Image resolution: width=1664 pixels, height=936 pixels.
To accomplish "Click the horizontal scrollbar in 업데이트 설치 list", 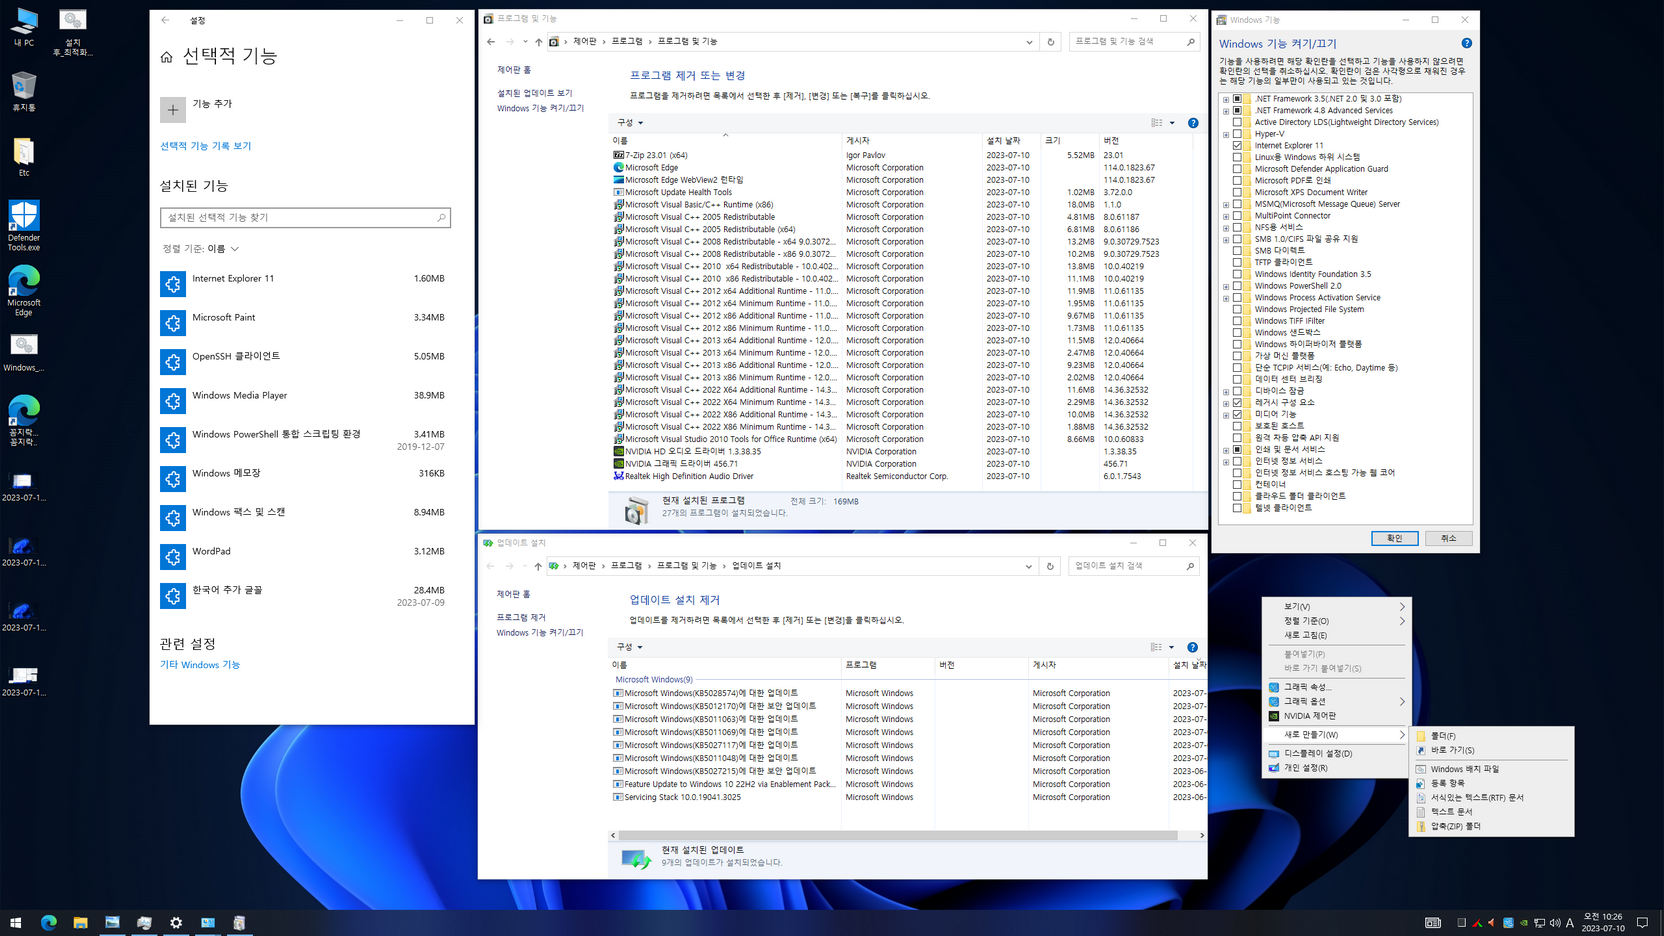I will coord(898,835).
